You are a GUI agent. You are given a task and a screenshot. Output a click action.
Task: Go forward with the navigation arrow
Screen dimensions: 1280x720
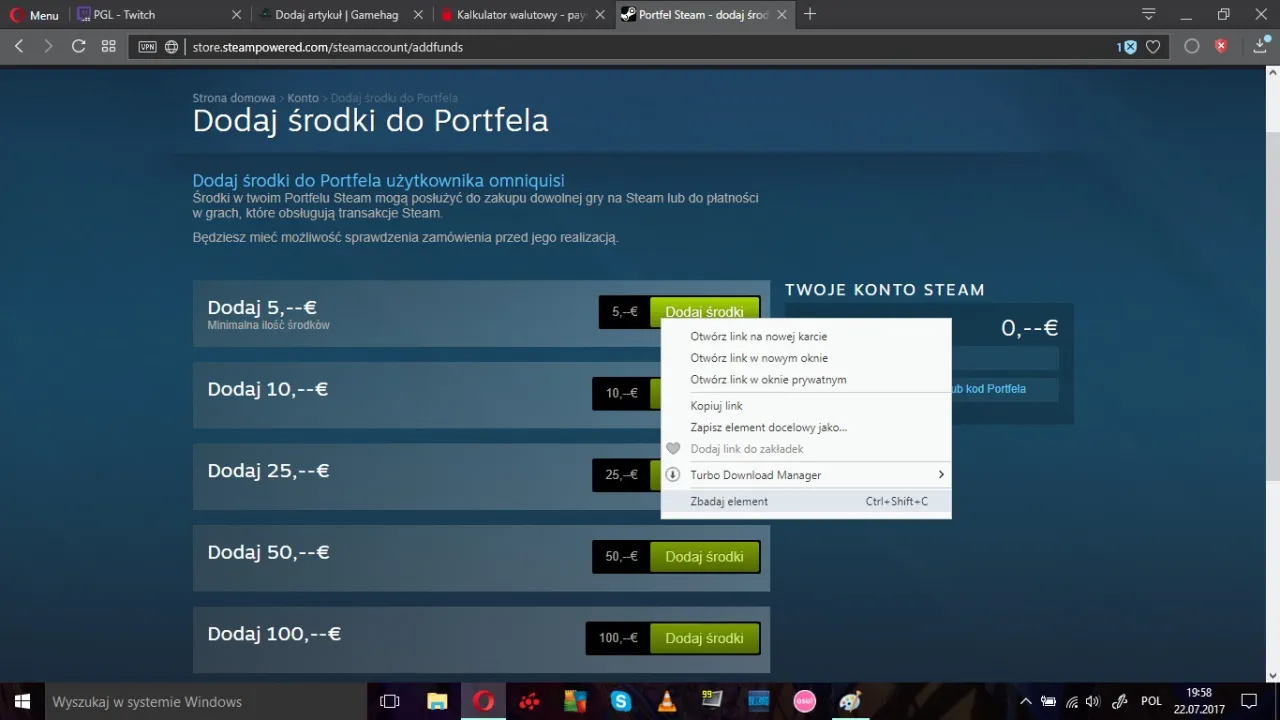(x=48, y=47)
